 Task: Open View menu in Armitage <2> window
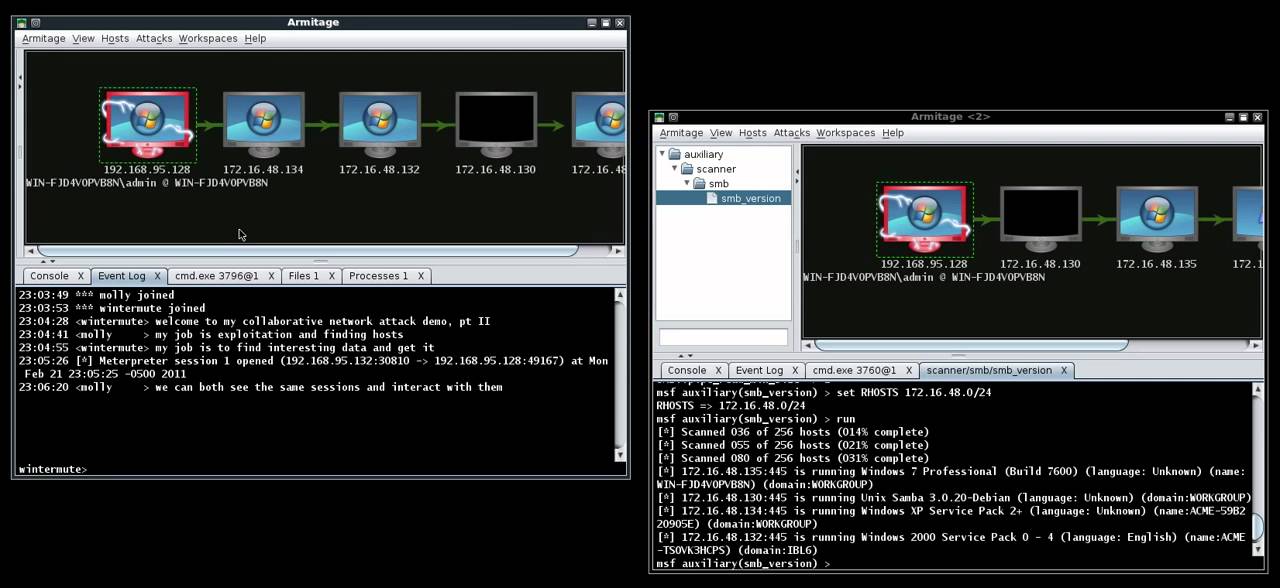[x=721, y=133]
